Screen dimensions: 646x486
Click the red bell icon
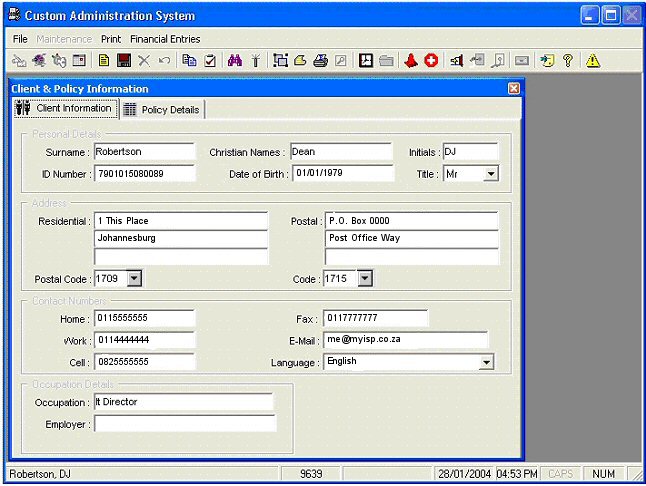click(x=411, y=61)
